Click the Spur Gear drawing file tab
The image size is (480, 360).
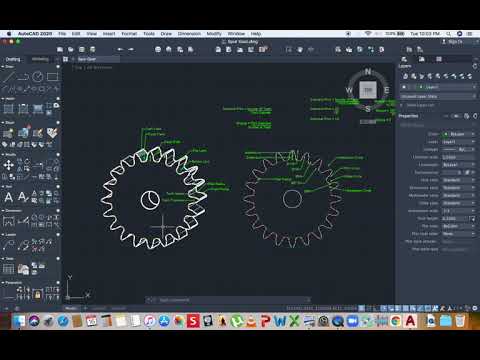point(97,59)
